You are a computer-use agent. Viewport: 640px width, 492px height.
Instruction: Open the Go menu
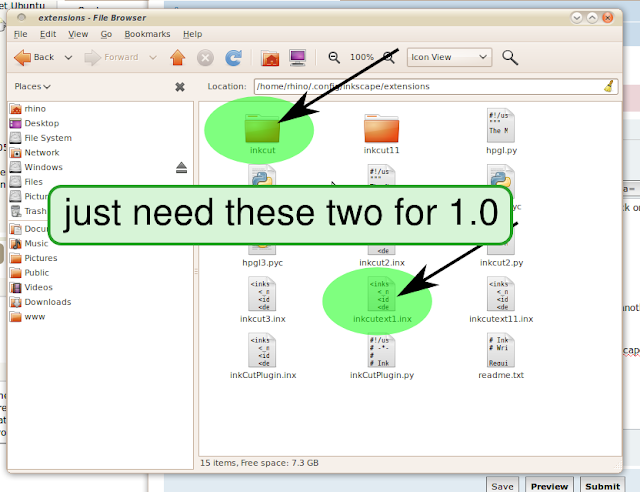coord(106,34)
